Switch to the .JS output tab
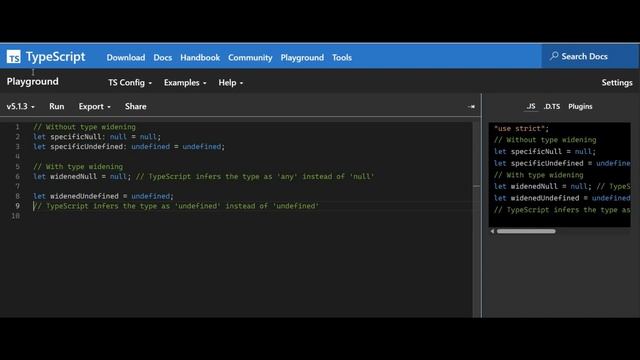This screenshot has height=360, width=640. coord(531,106)
